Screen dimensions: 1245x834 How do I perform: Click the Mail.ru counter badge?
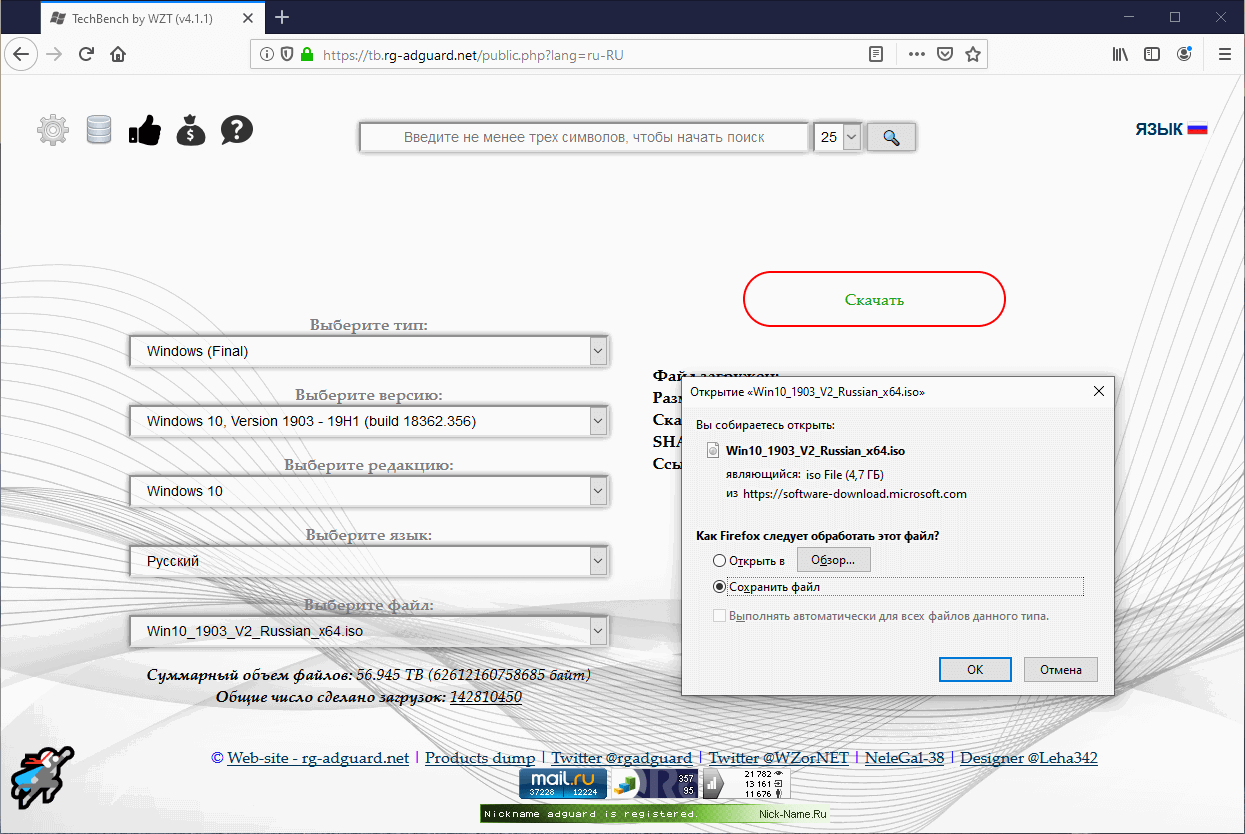(x=562, y=784)
